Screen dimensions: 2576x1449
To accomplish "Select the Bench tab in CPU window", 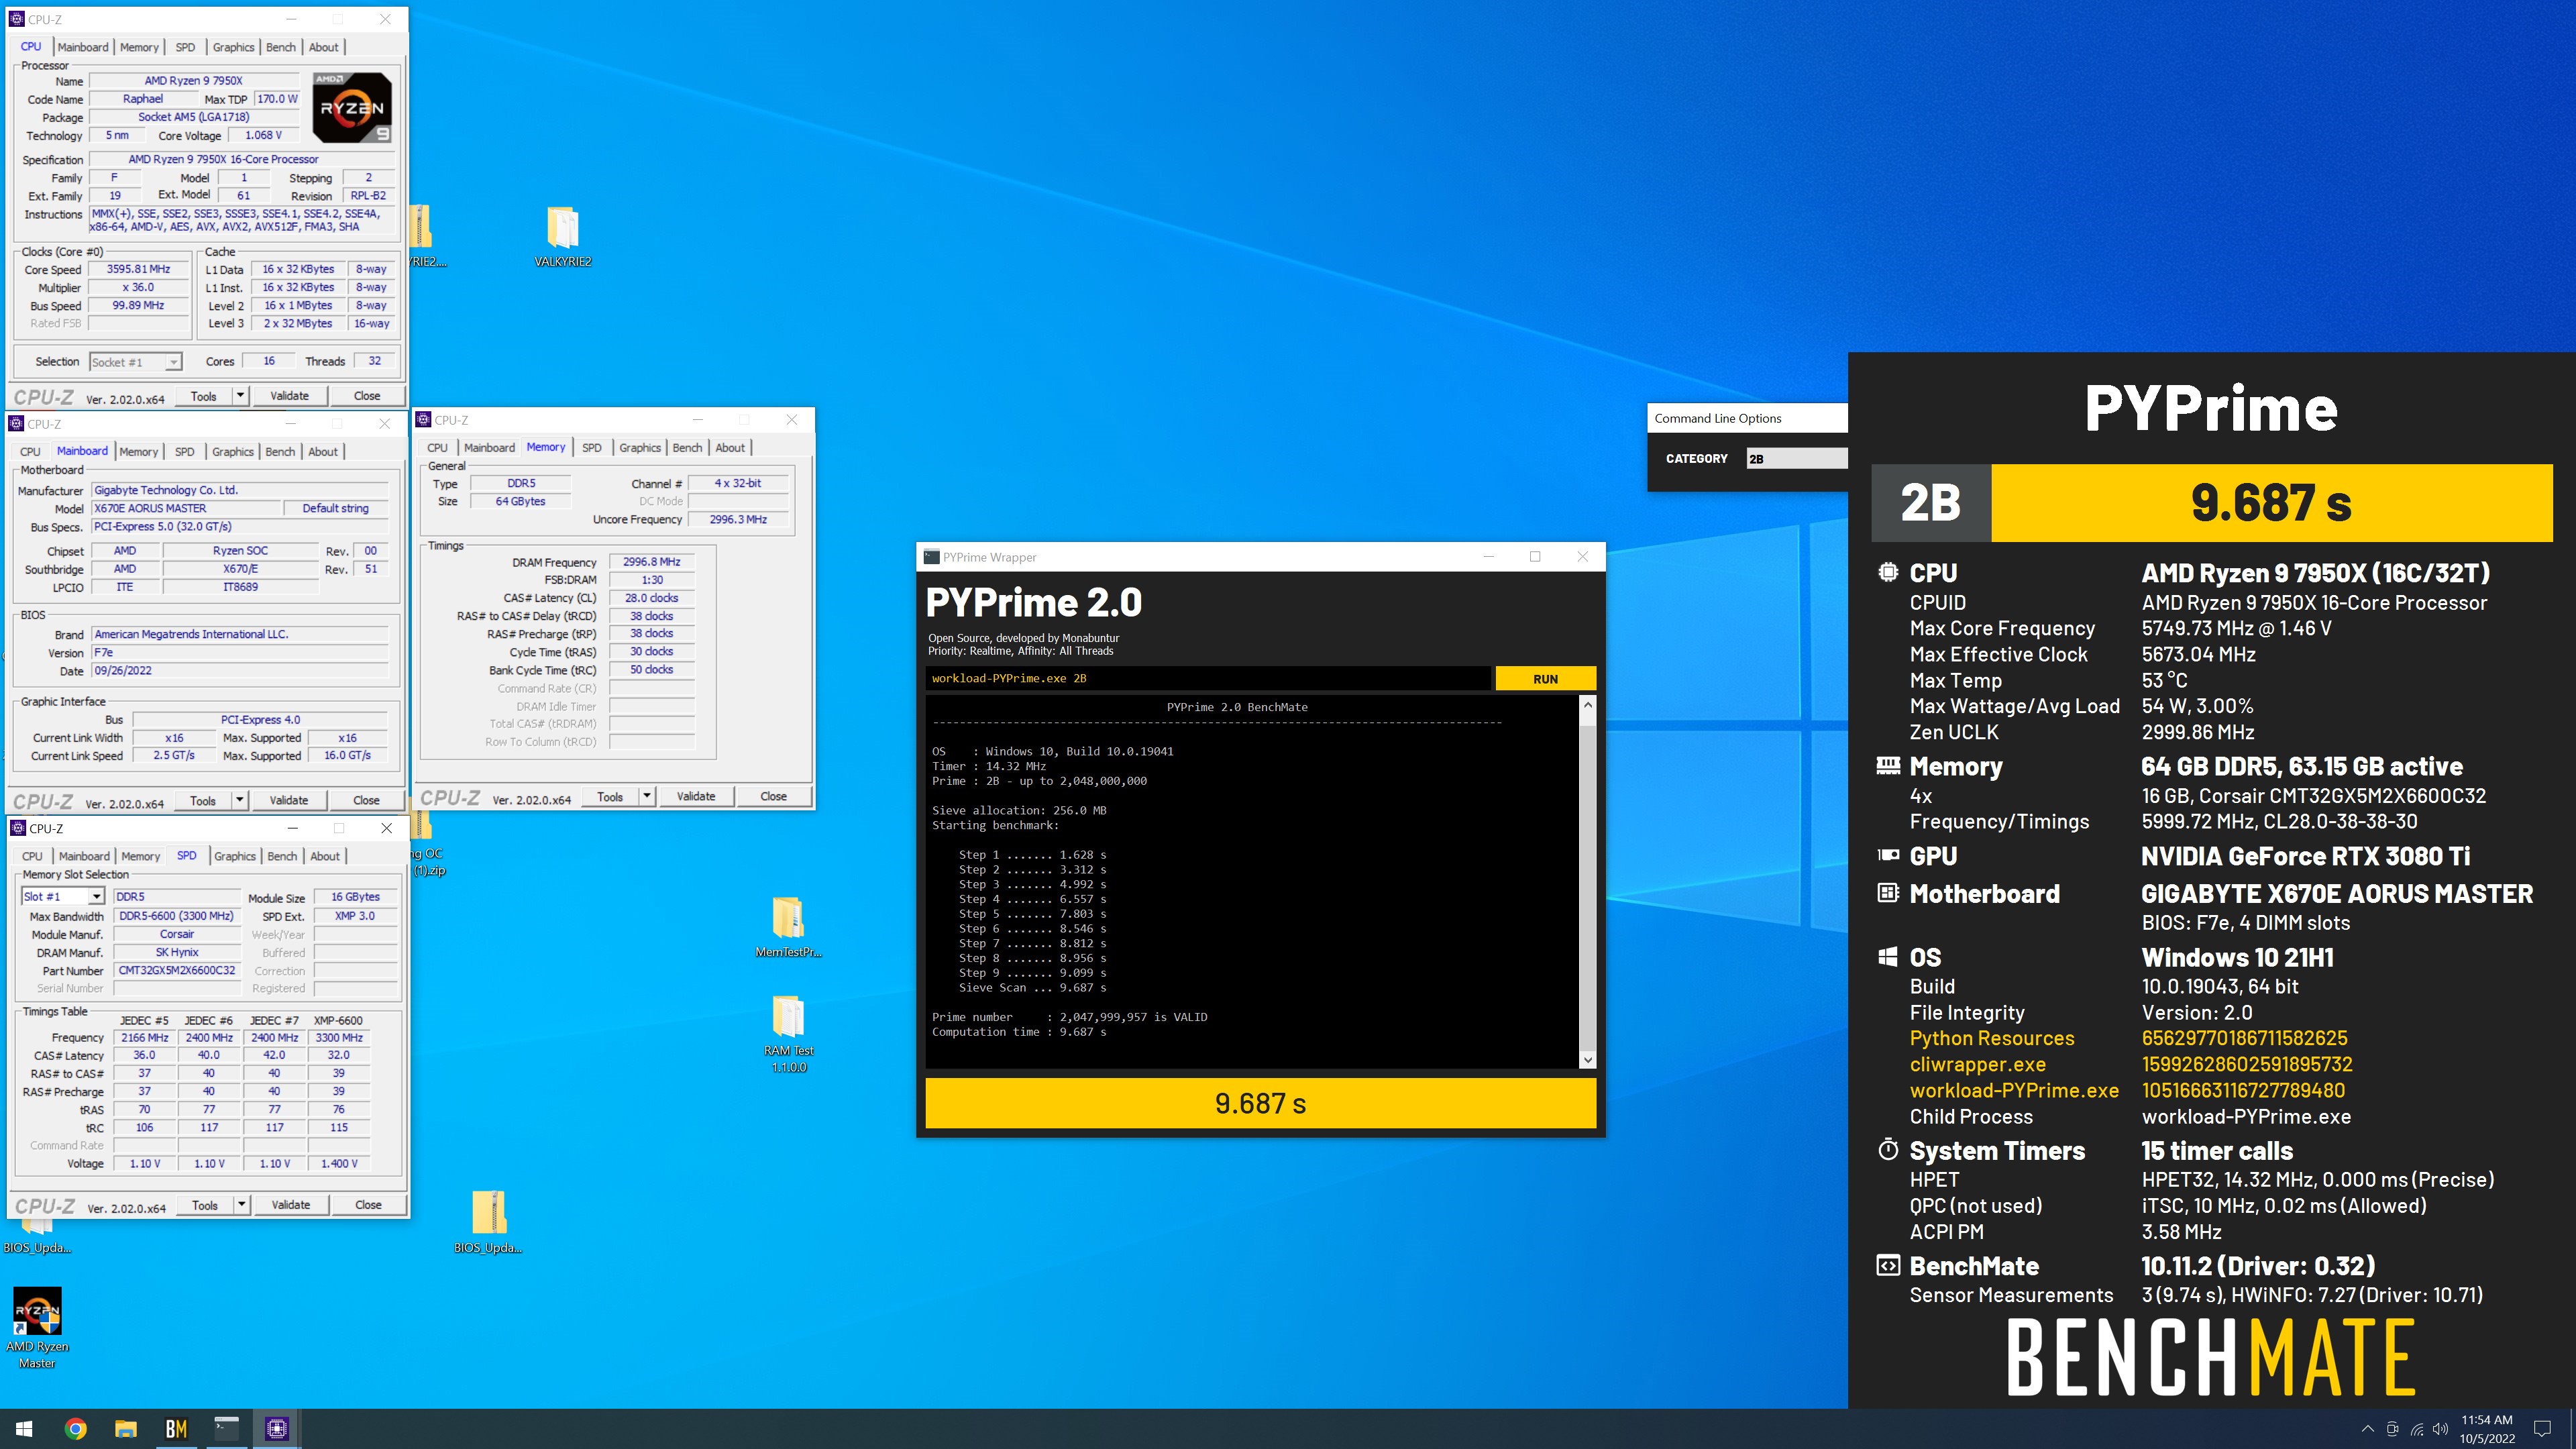I will (x=281, y=47).
